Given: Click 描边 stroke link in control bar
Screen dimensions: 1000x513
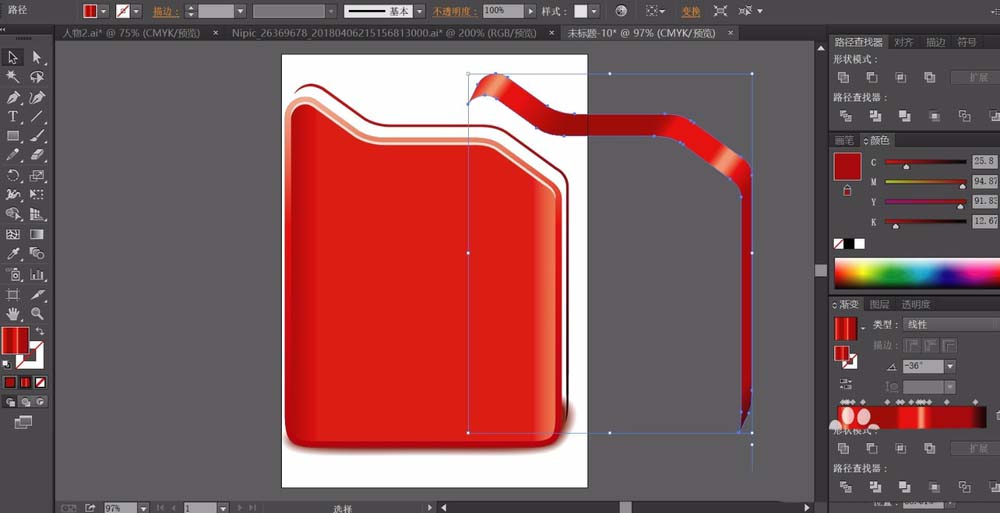Looking at the screenshot, I should tap(165, 11).
